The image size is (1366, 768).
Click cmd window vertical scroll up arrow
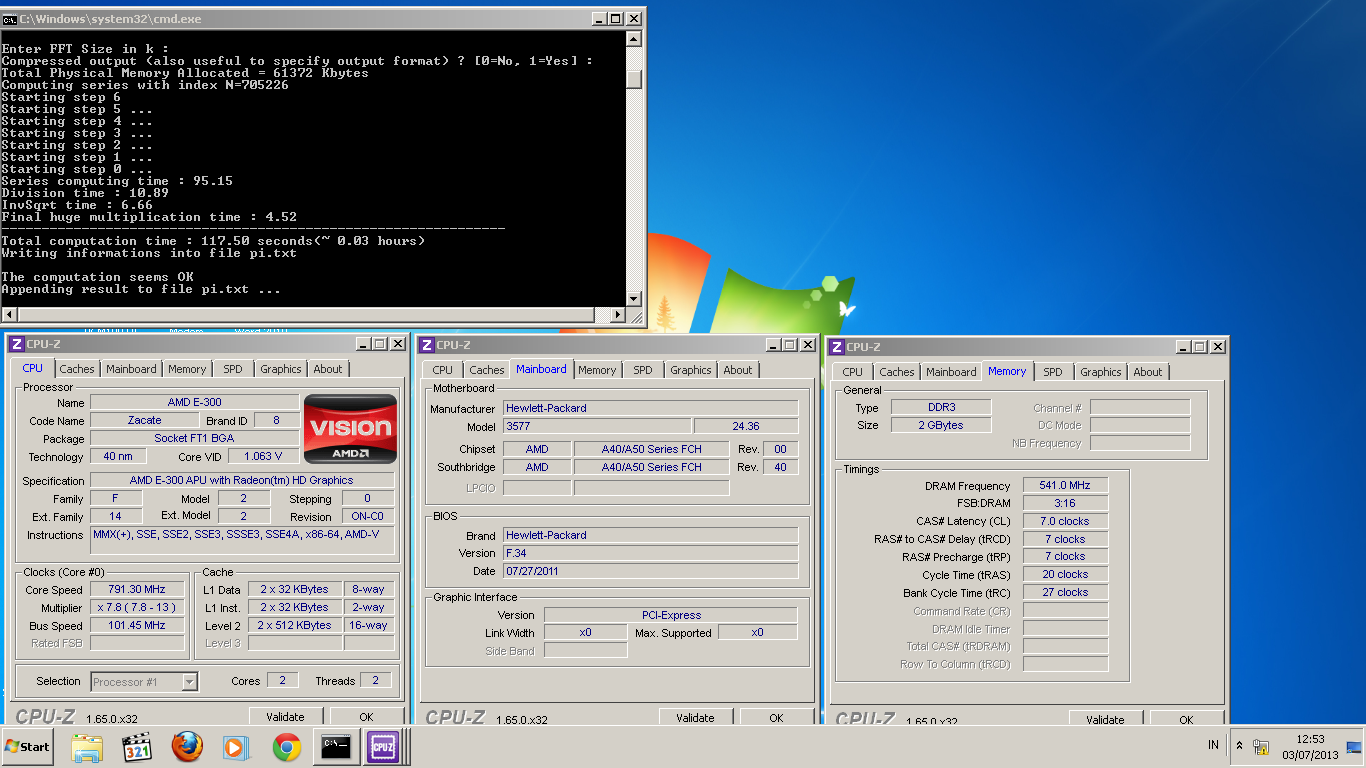click(634, 38)
